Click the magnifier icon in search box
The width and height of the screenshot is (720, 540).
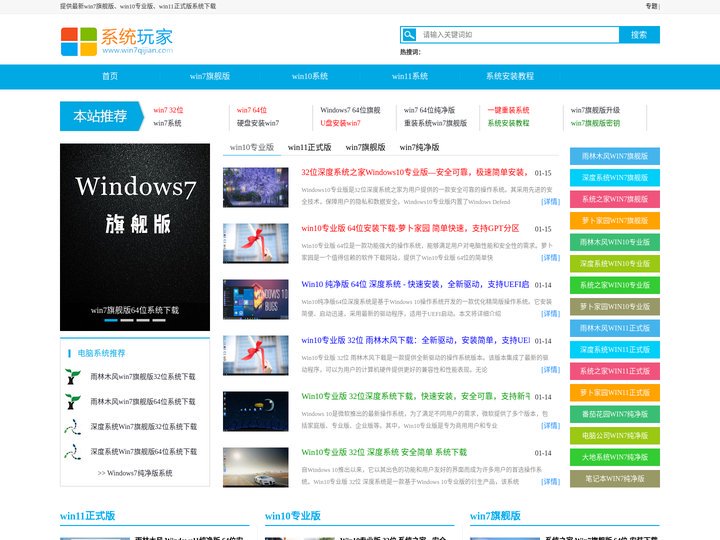point(409,34)
